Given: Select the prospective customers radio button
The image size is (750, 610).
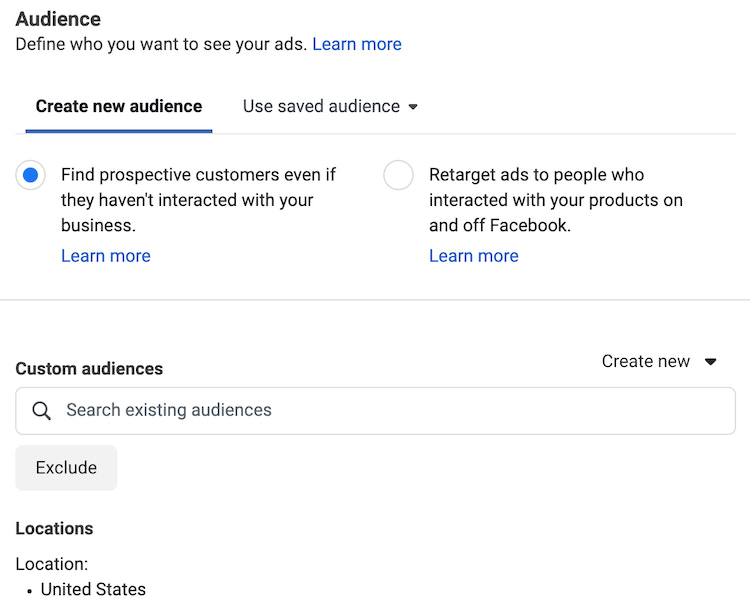Looking at the screenshot, I should click(x=31, y=175).
